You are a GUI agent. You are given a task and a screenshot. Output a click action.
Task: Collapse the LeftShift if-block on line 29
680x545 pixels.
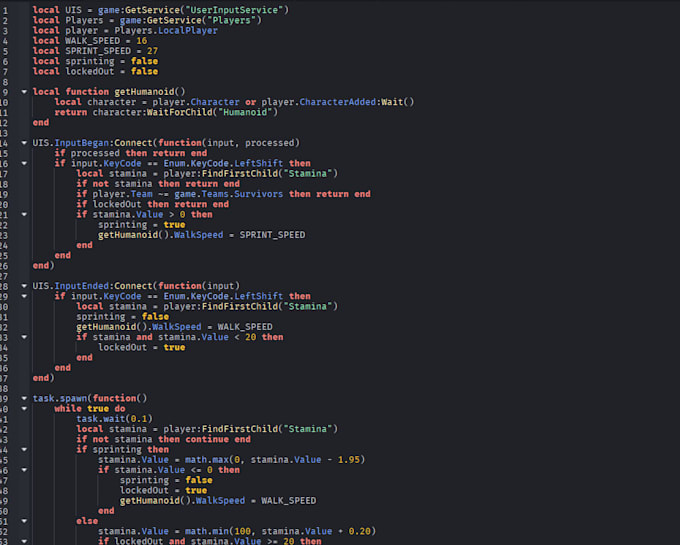coord(24,297)
